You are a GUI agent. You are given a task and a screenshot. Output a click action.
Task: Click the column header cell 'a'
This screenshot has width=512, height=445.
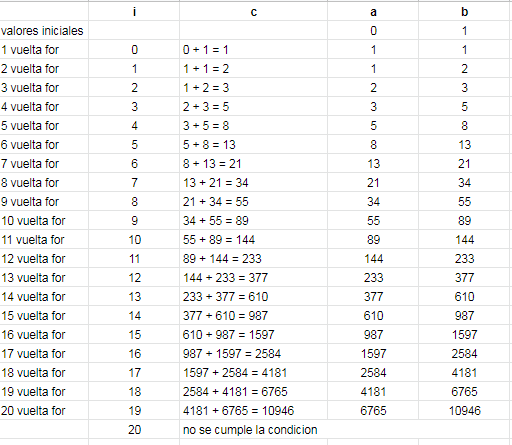pyautogui.click(x=373, y=11)
